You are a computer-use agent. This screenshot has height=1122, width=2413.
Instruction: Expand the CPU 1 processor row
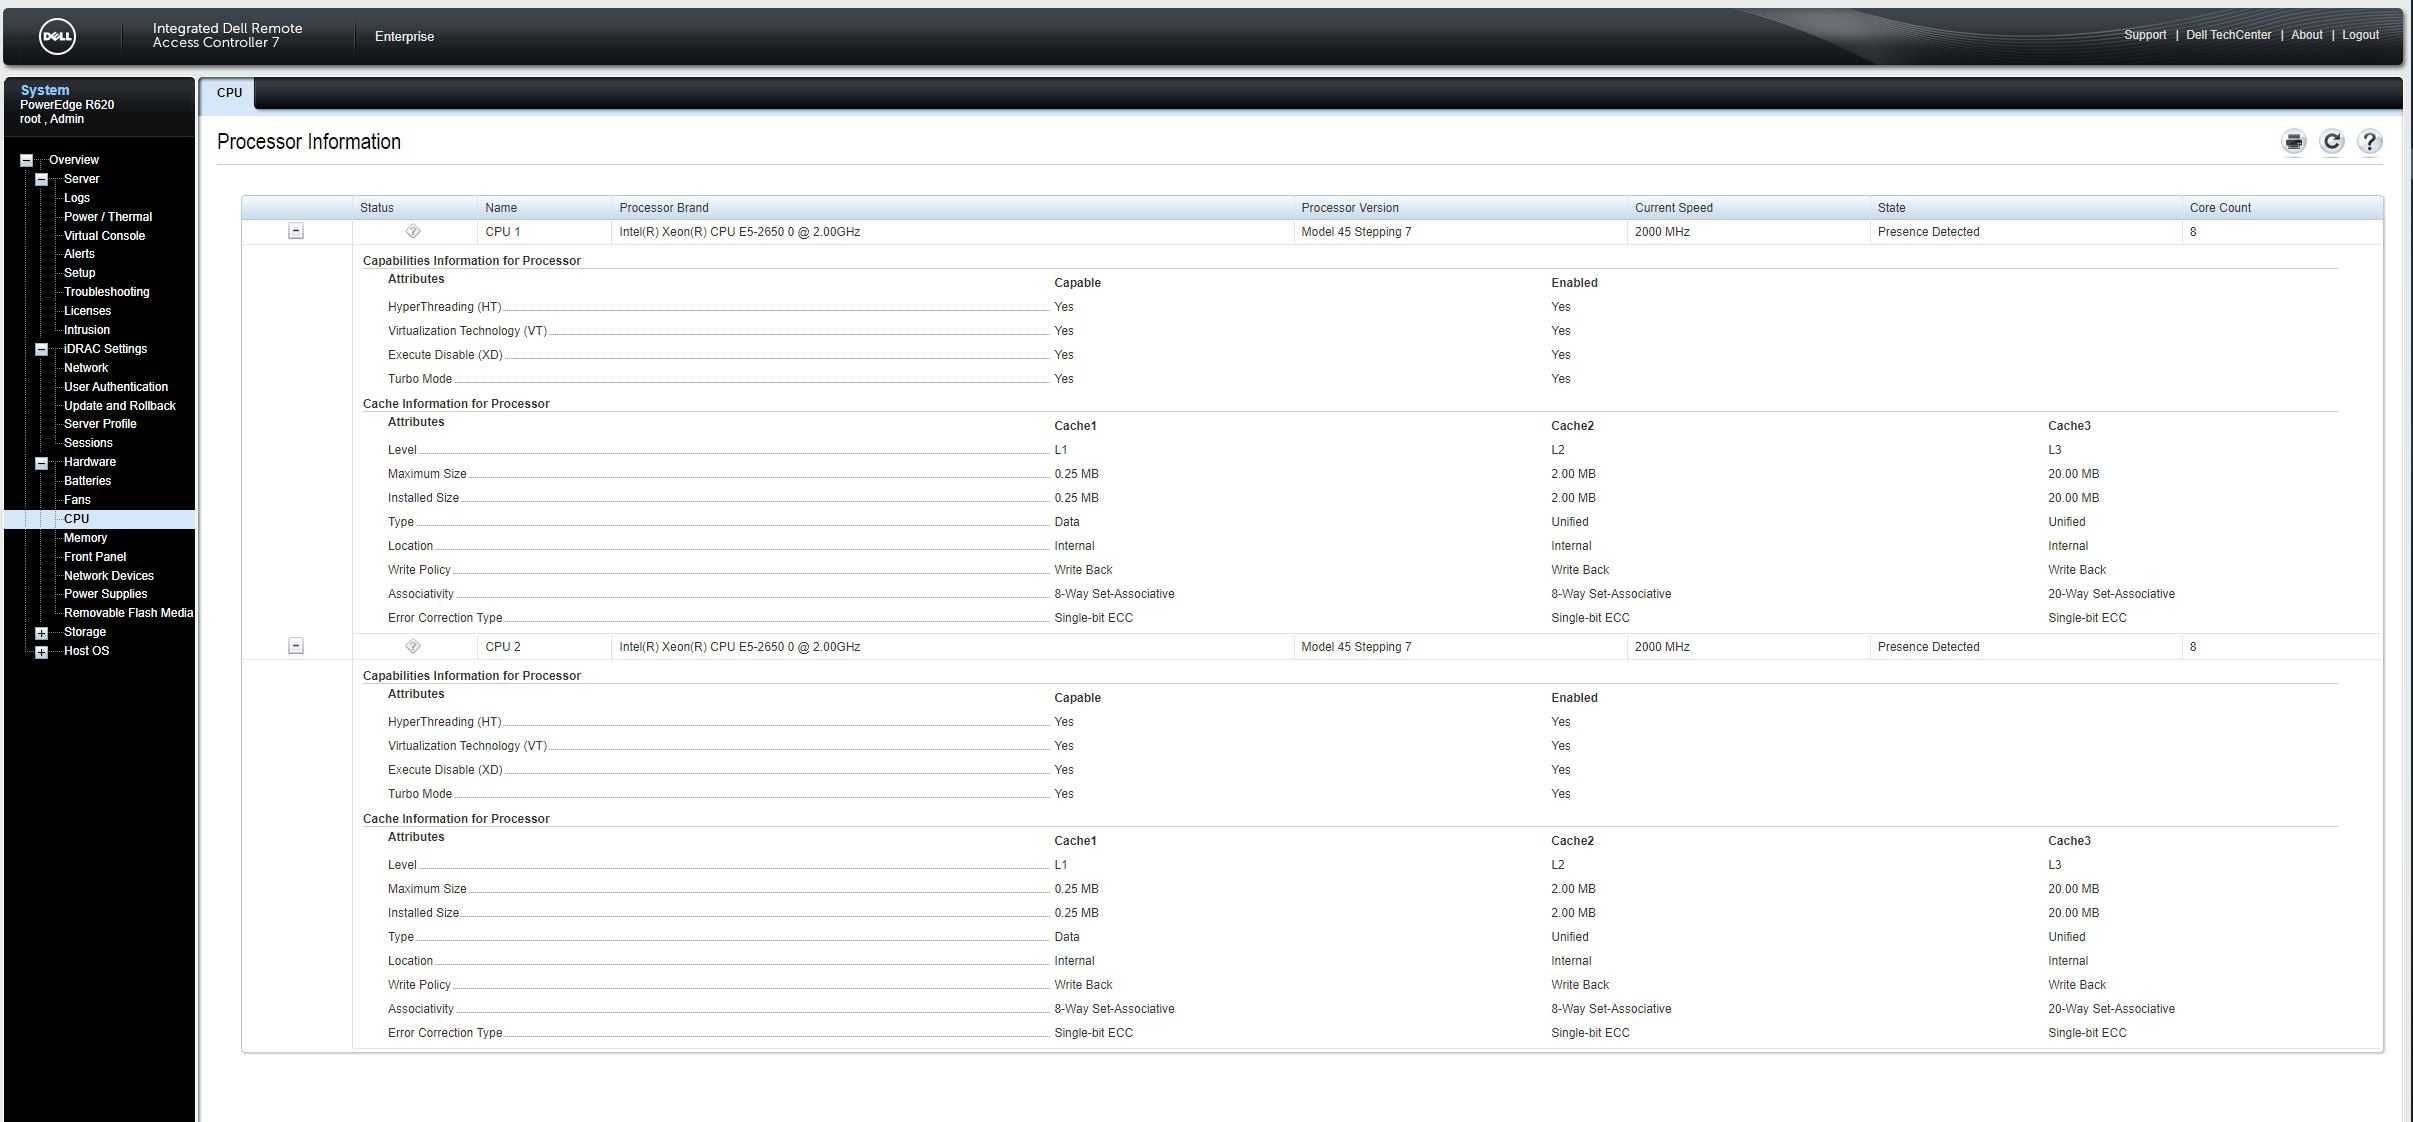pos(295,231)
